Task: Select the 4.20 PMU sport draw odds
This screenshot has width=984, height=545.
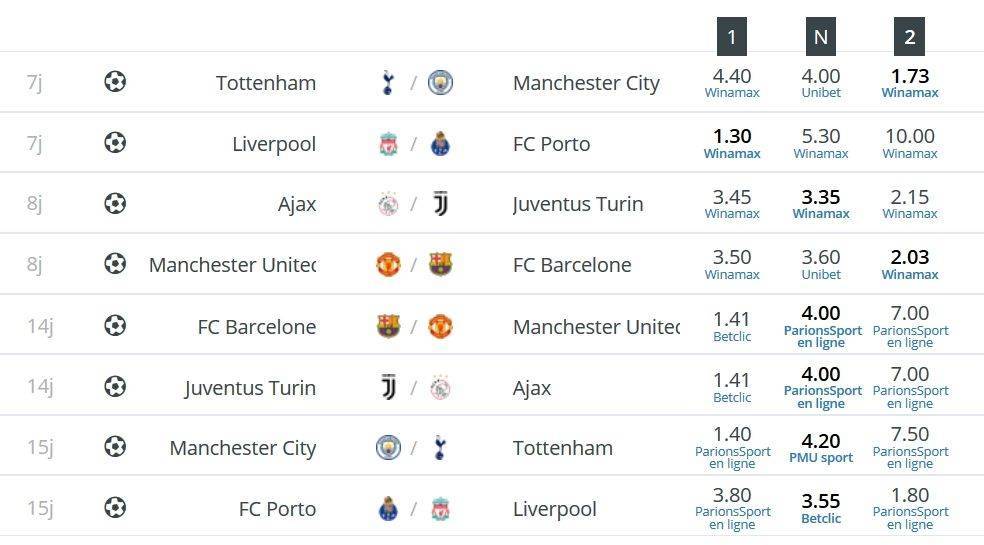Action: coord(821,448)
